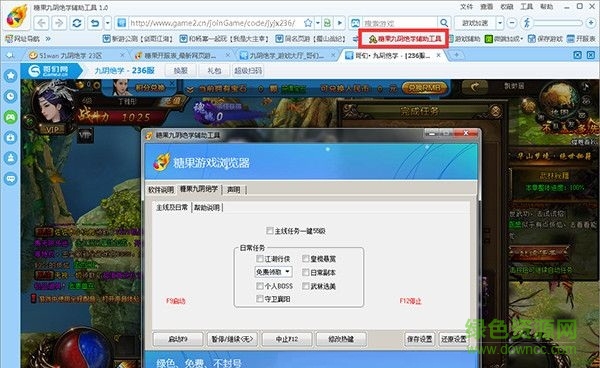
Task: Select the 主线及日常 sub-tab
Action: (172, 207)
